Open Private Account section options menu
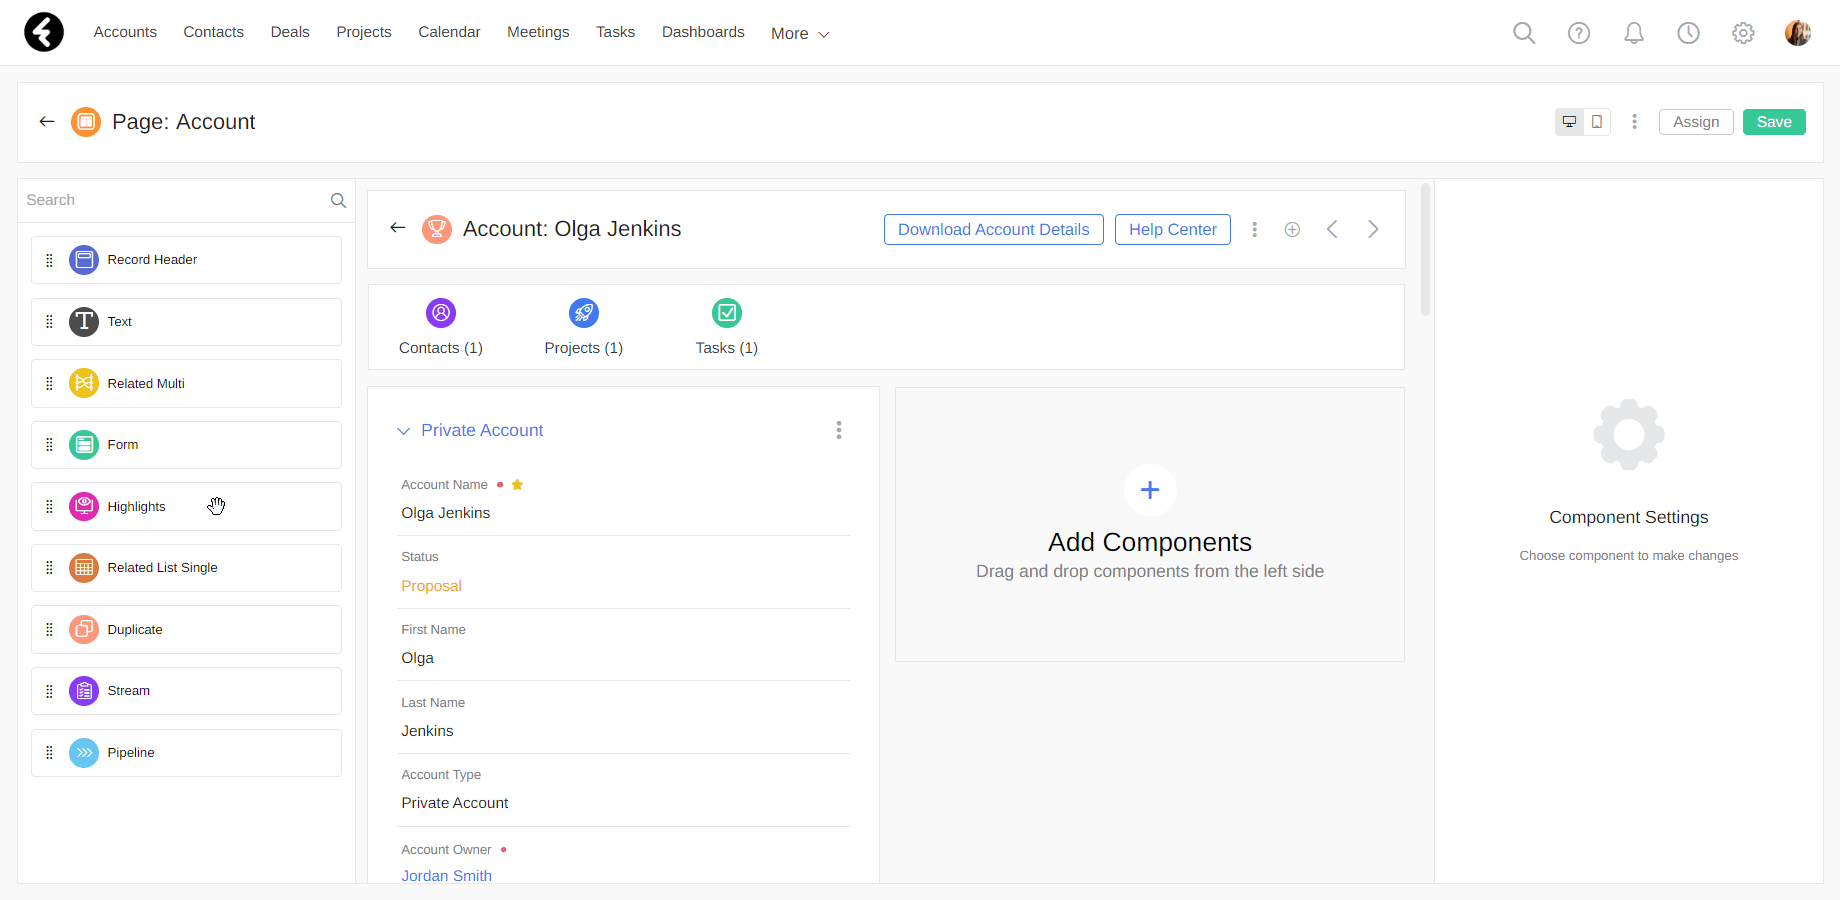1840x900 pixels. pyautogui.click(x=839, y=430)
